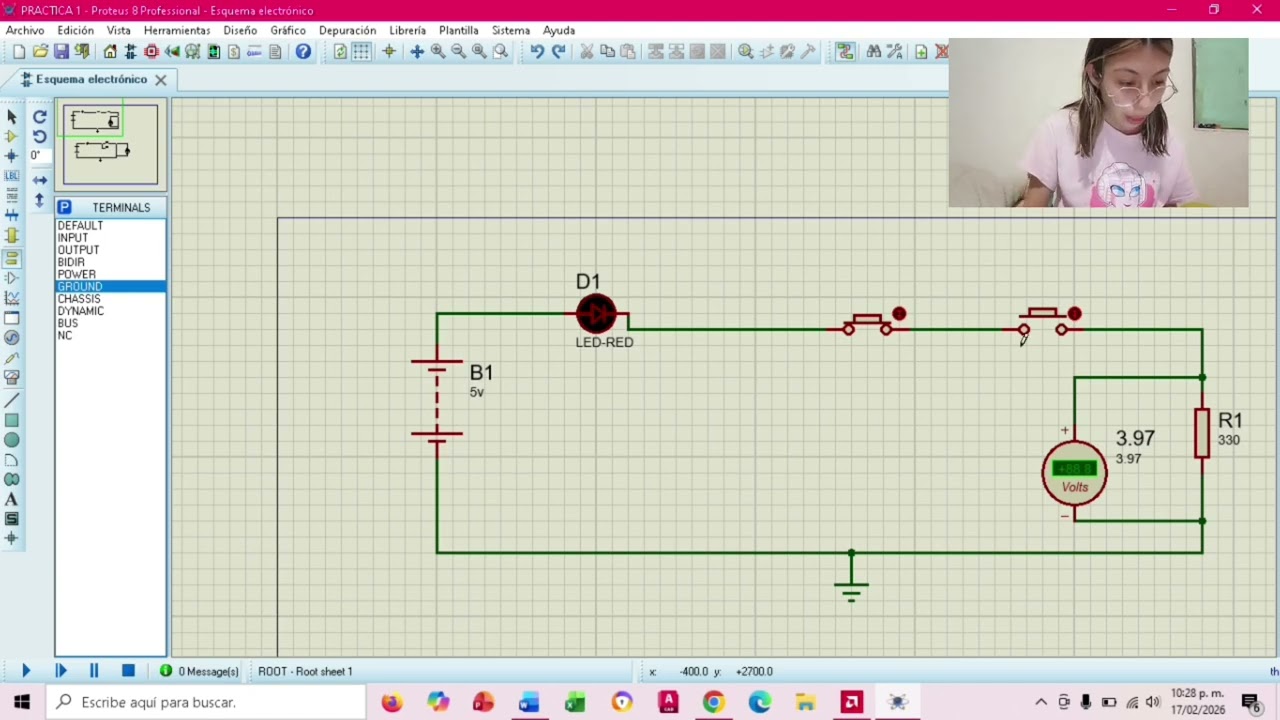Rotate anticlockwise using the rotation arrow icon
The height and width of the screenshot is (720, 1280).
[40, 137]
